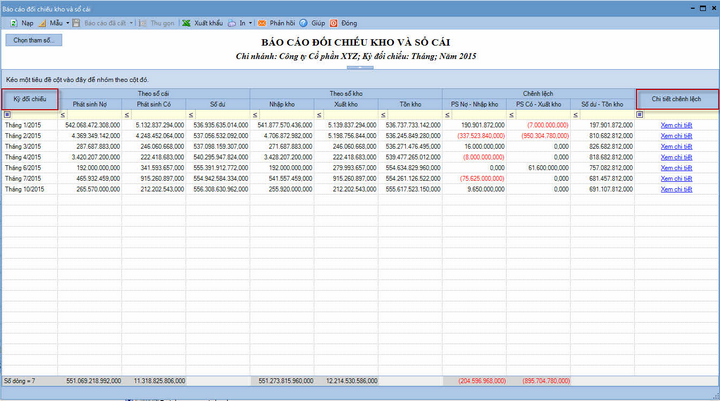Open the ≤ filter operator for Phát sinh Nợ

coord(62,115)
